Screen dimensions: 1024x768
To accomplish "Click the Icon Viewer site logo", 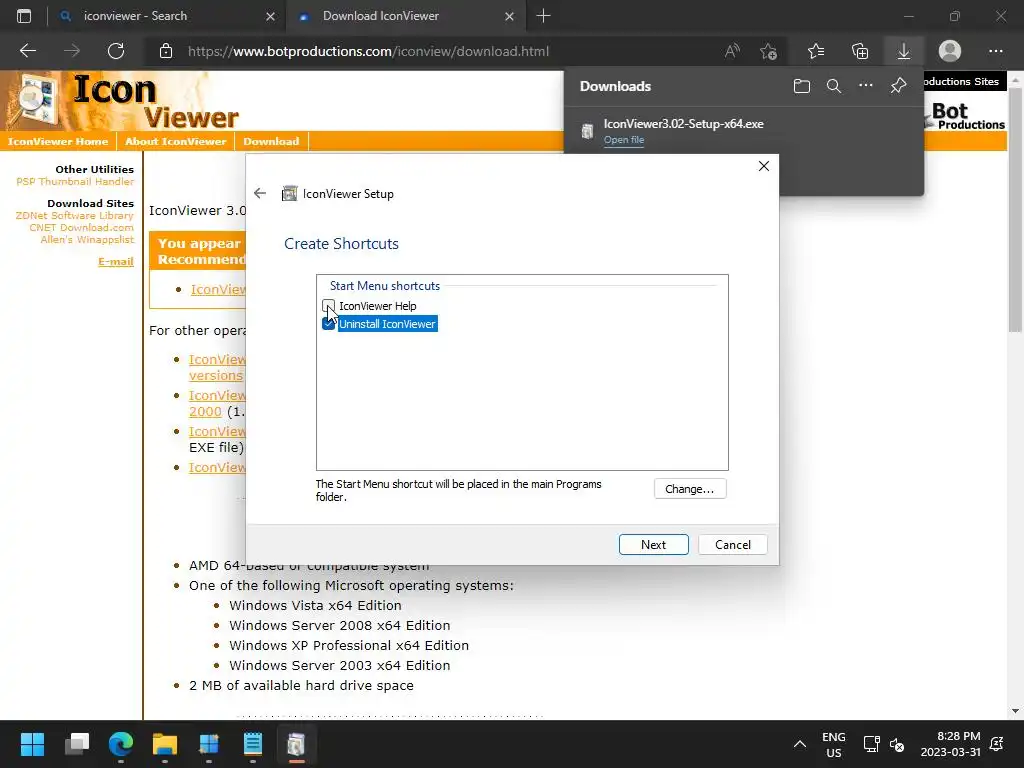I will [x=124, y=101].
